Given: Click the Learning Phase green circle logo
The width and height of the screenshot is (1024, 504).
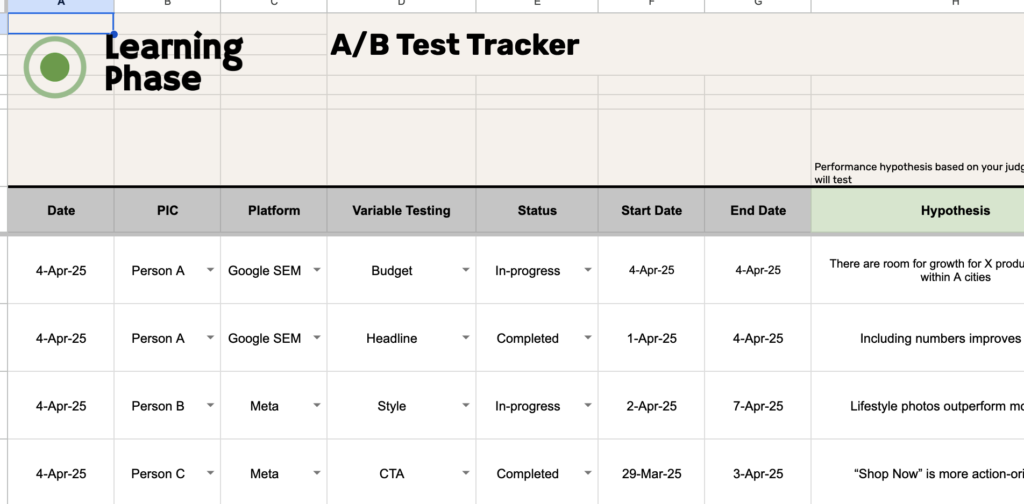Looking at the screenshot, I should pos(55,67).
